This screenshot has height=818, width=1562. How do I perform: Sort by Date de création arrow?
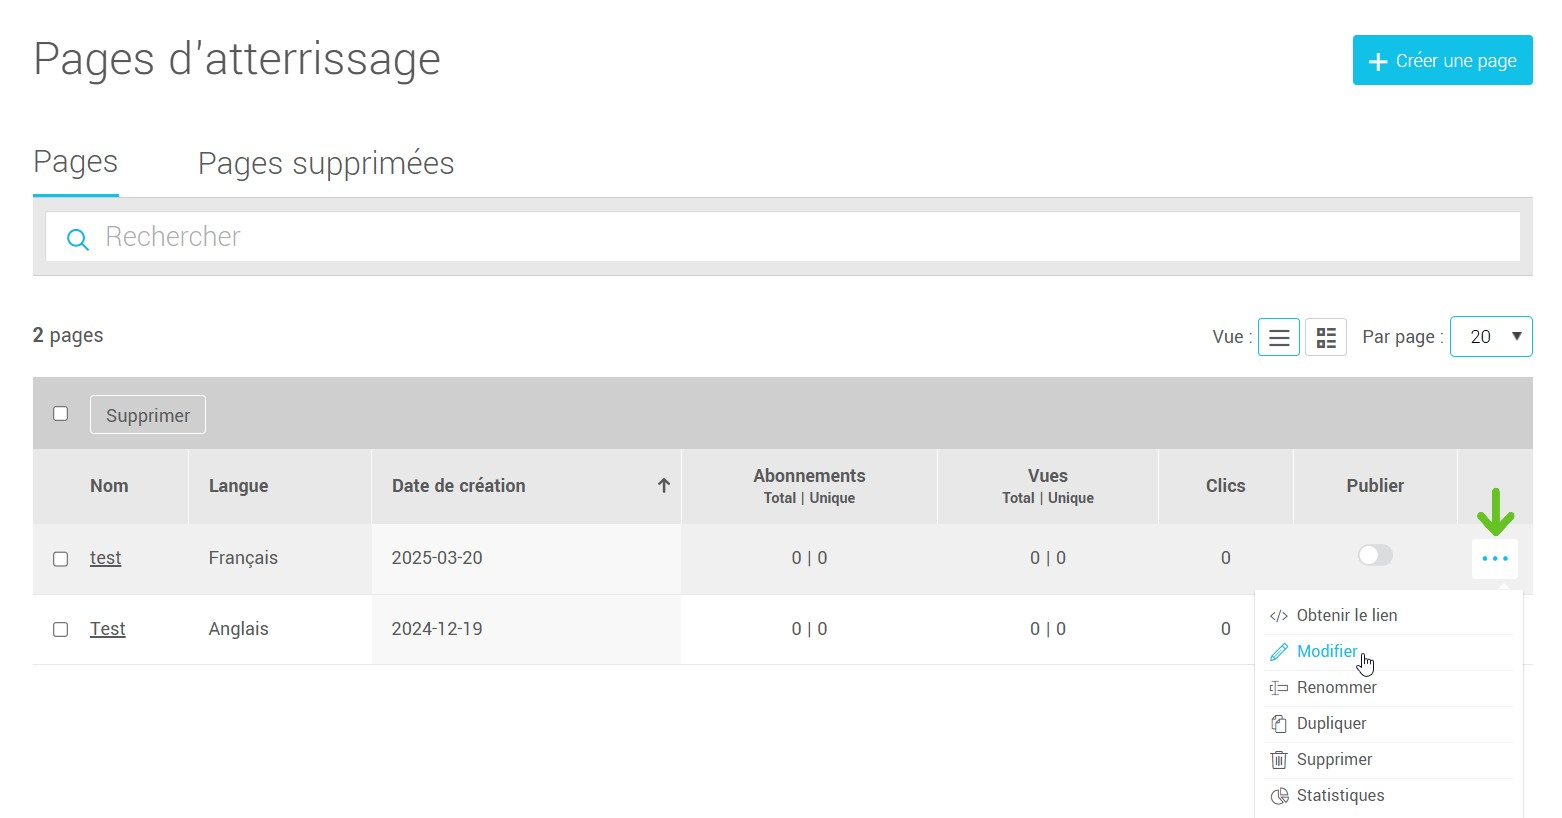[663, 486]
